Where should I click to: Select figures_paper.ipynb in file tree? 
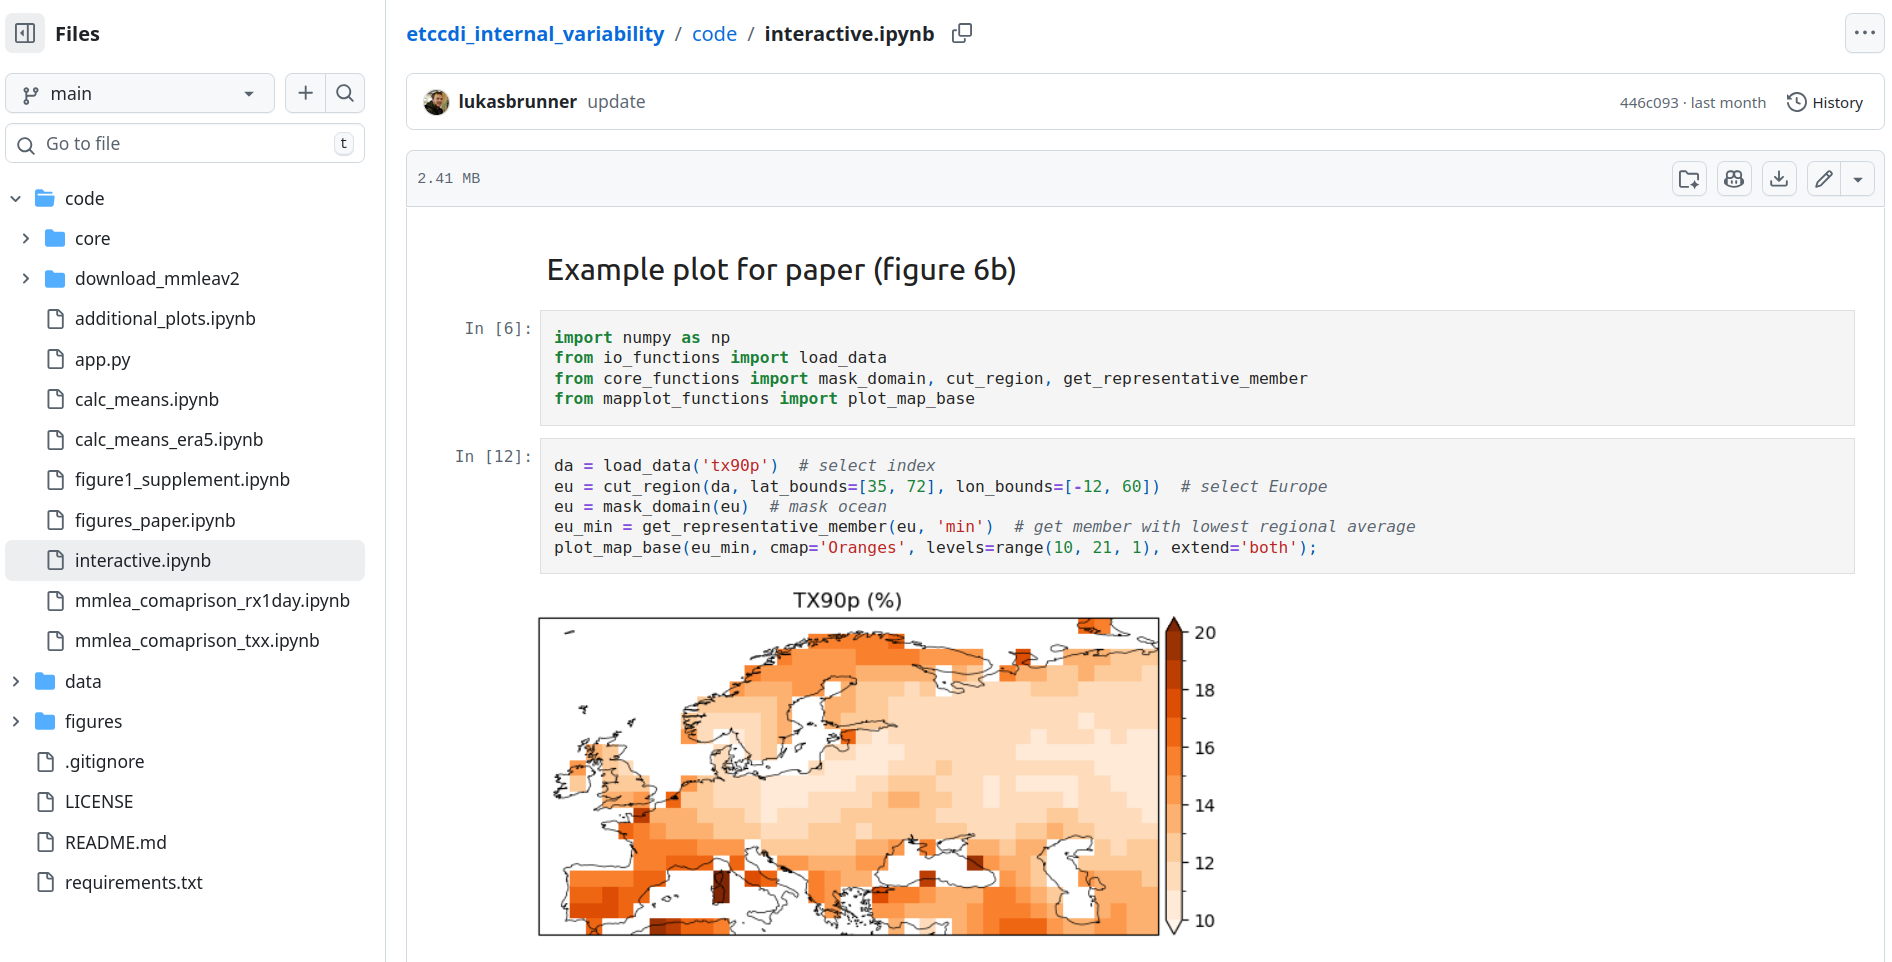pyautogui.click(x=155, y=520)
